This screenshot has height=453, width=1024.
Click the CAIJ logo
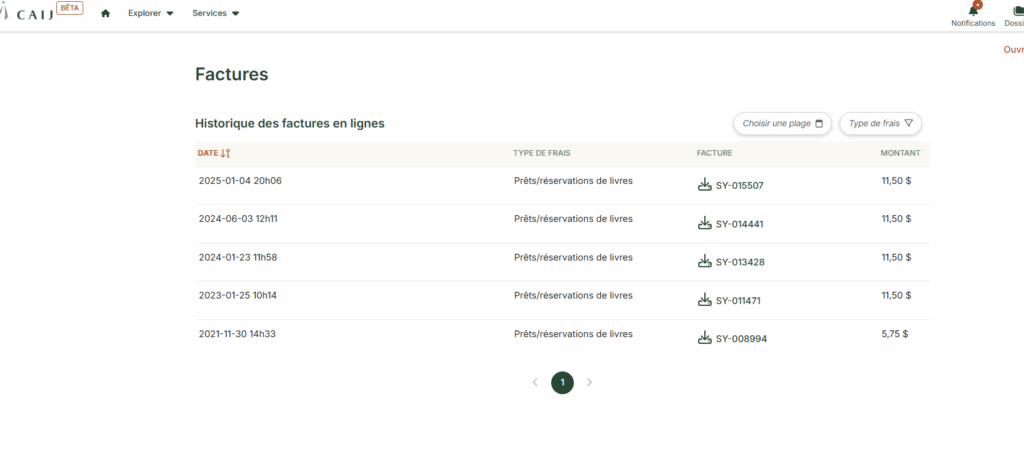click(x=35, y=12)
